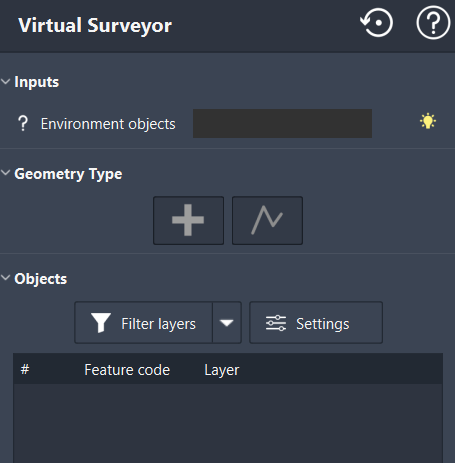The width and height of the screenshot is (455, 463).
Task: Click the sliders icon in Settings button
Action: [276, 323]
